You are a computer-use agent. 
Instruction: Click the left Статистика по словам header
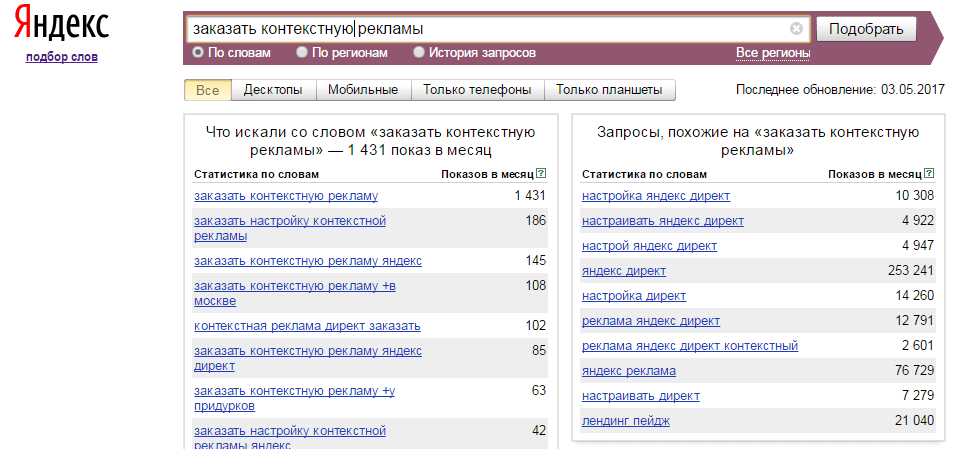256,174
